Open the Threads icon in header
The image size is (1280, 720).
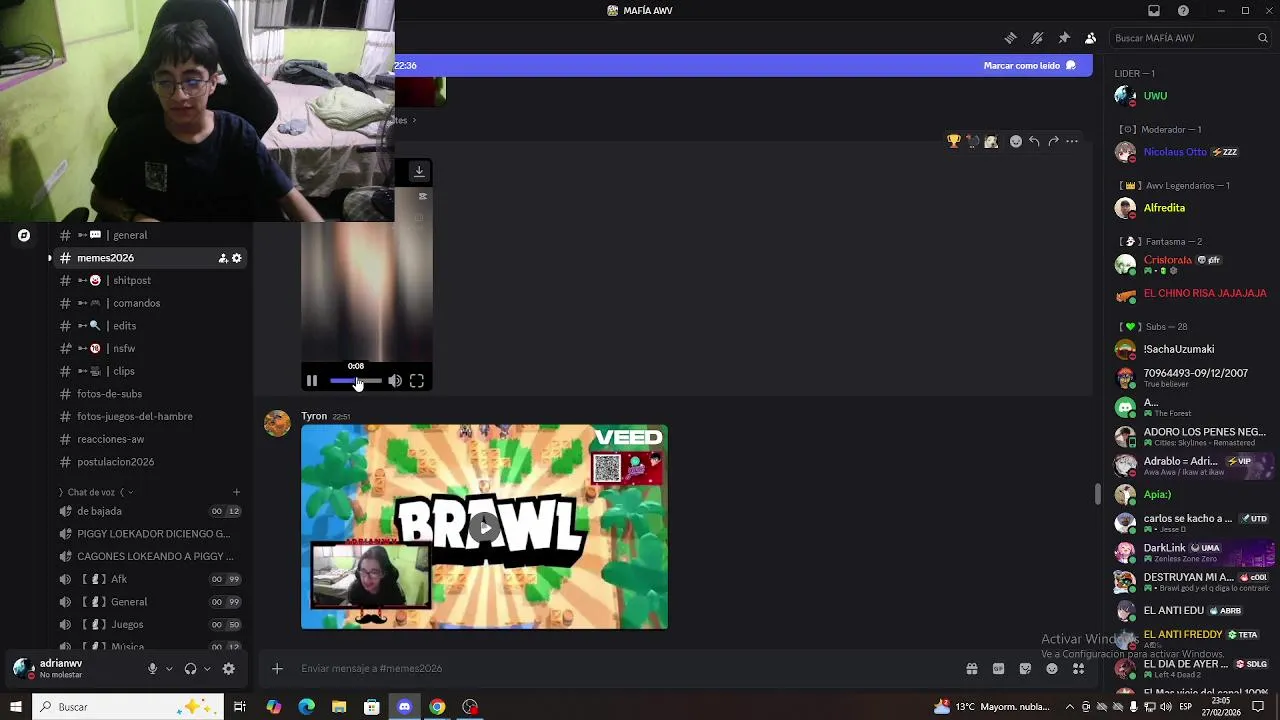(x=1010, y=38)
